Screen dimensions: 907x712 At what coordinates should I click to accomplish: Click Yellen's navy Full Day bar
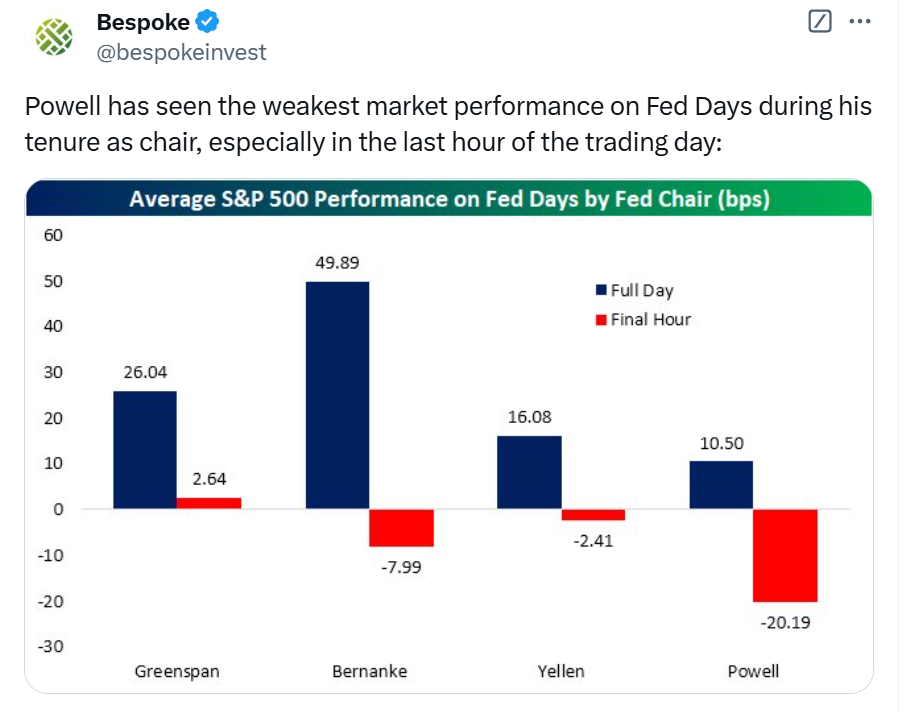[529, 472]
